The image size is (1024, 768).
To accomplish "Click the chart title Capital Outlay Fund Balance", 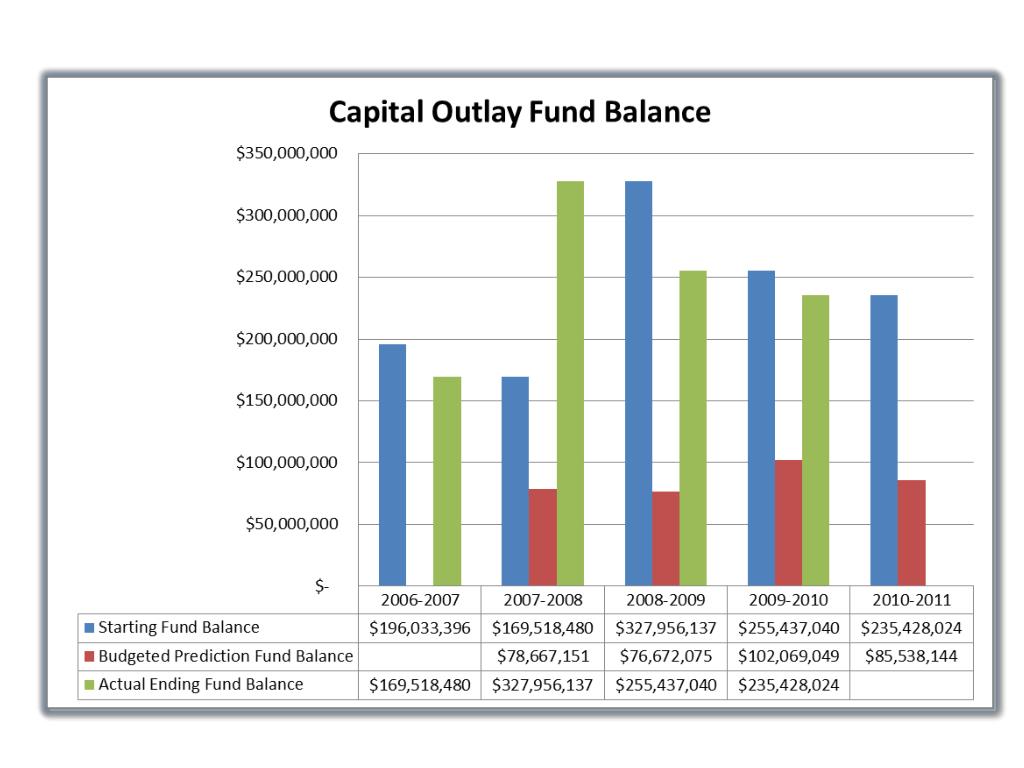I will tap(519, 112).
